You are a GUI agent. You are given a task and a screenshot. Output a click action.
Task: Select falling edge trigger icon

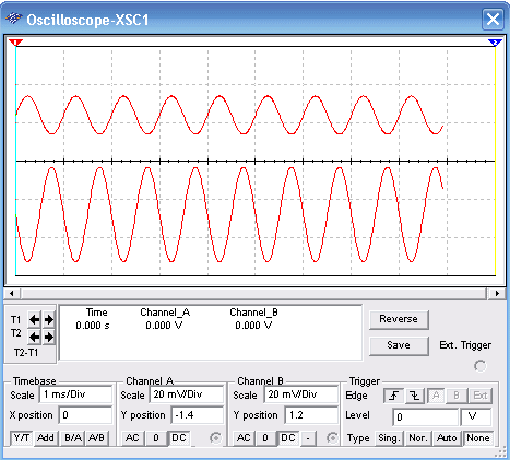point(415,397)
